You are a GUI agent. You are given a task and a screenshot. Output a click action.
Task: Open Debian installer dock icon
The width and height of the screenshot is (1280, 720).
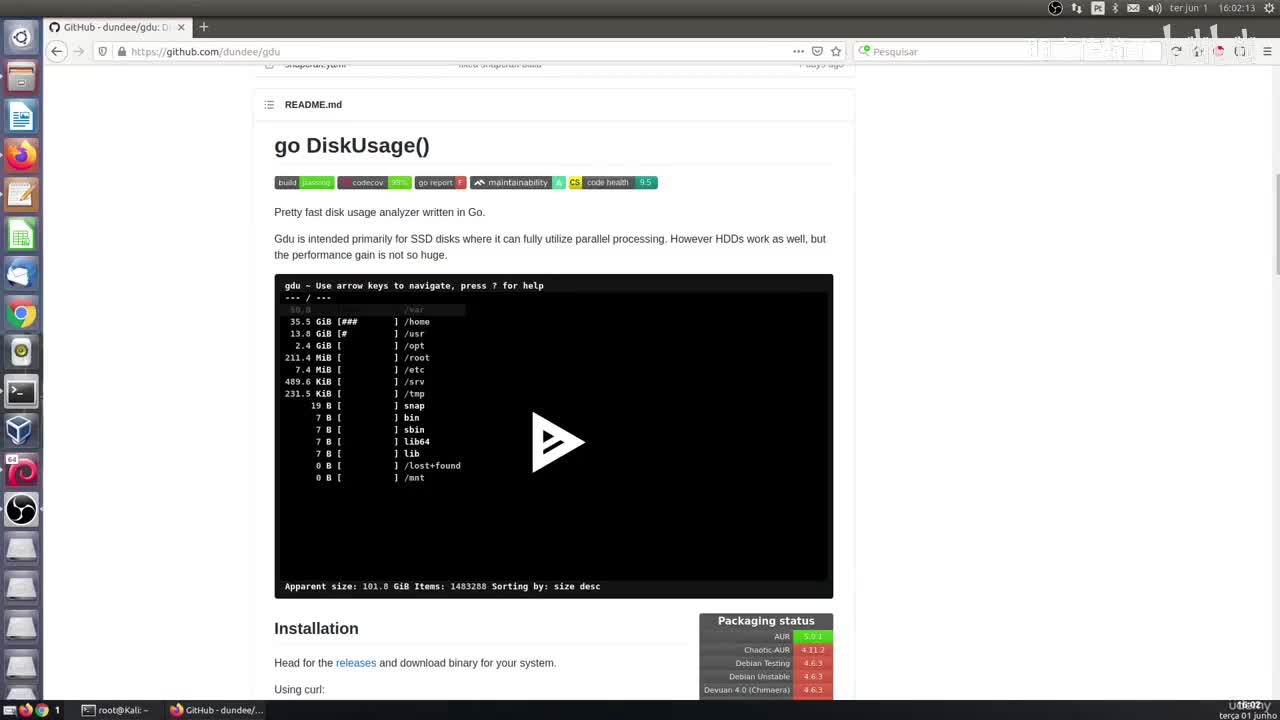pyautogui.click(x=21, y=470)
